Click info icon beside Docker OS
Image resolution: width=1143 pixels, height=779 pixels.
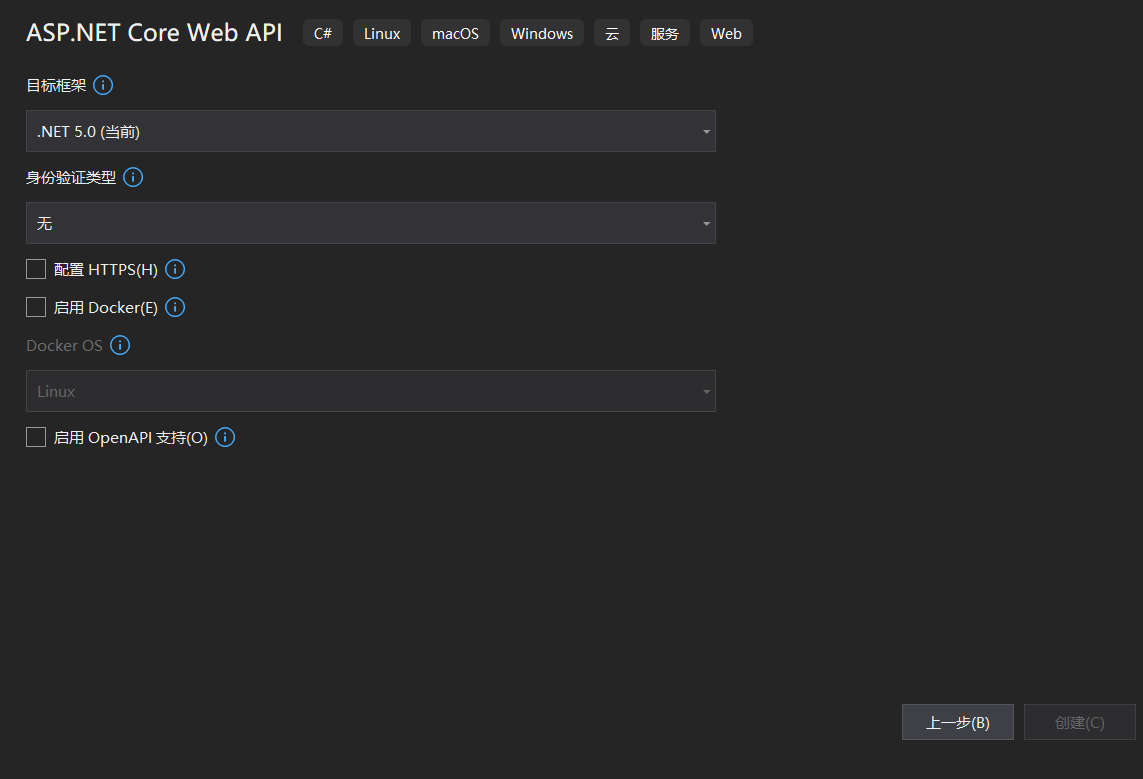coord(120,345)
